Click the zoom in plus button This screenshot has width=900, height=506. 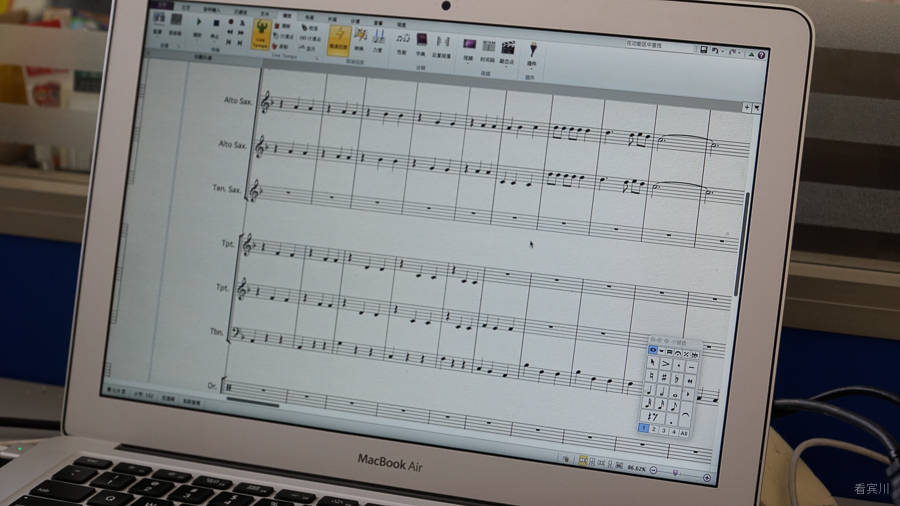707,477
